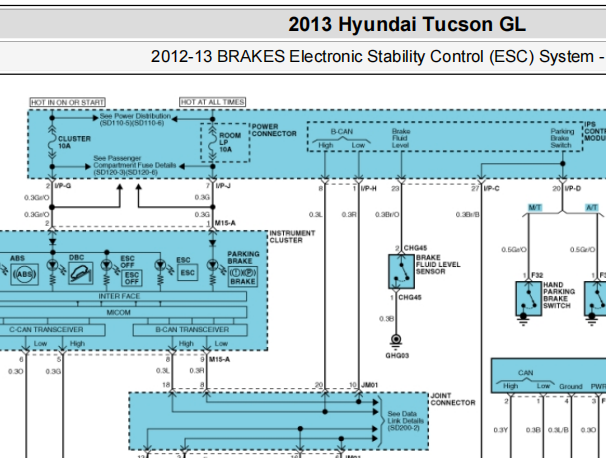Click the 0.3Br/B wire label

point(468,215)
